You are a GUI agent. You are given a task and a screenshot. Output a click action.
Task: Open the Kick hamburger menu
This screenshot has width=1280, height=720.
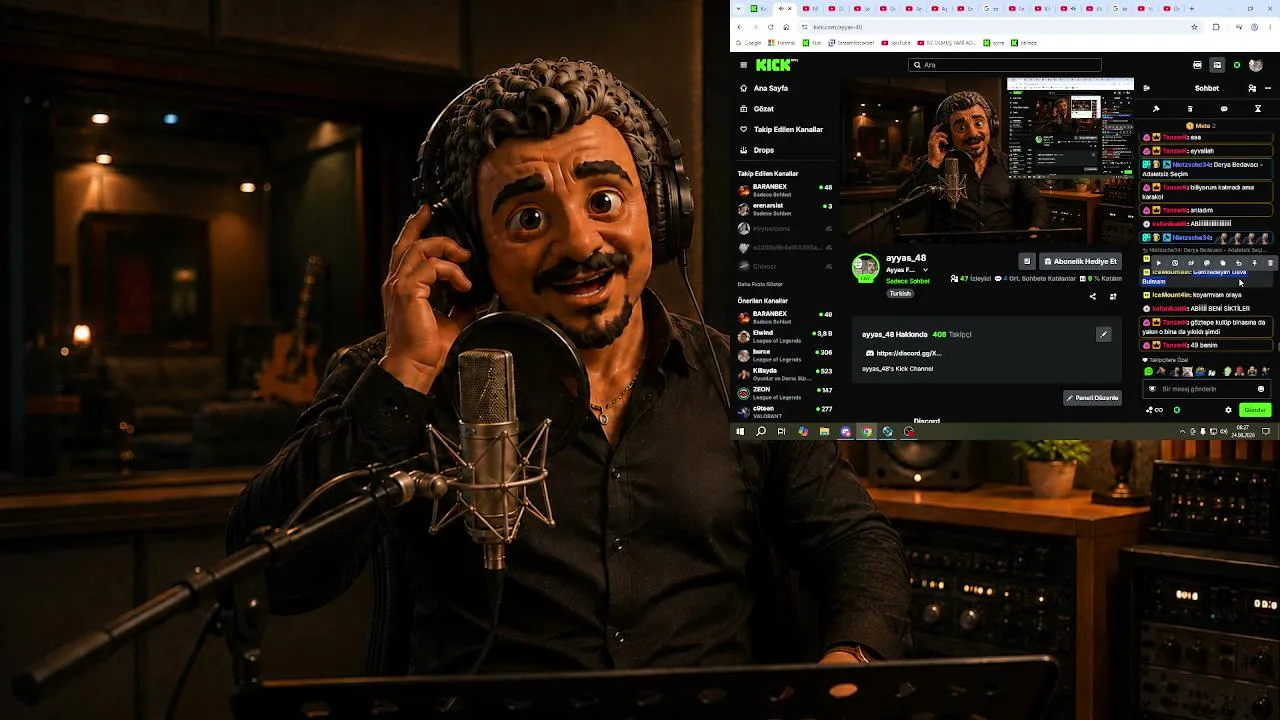pos(743,65)
